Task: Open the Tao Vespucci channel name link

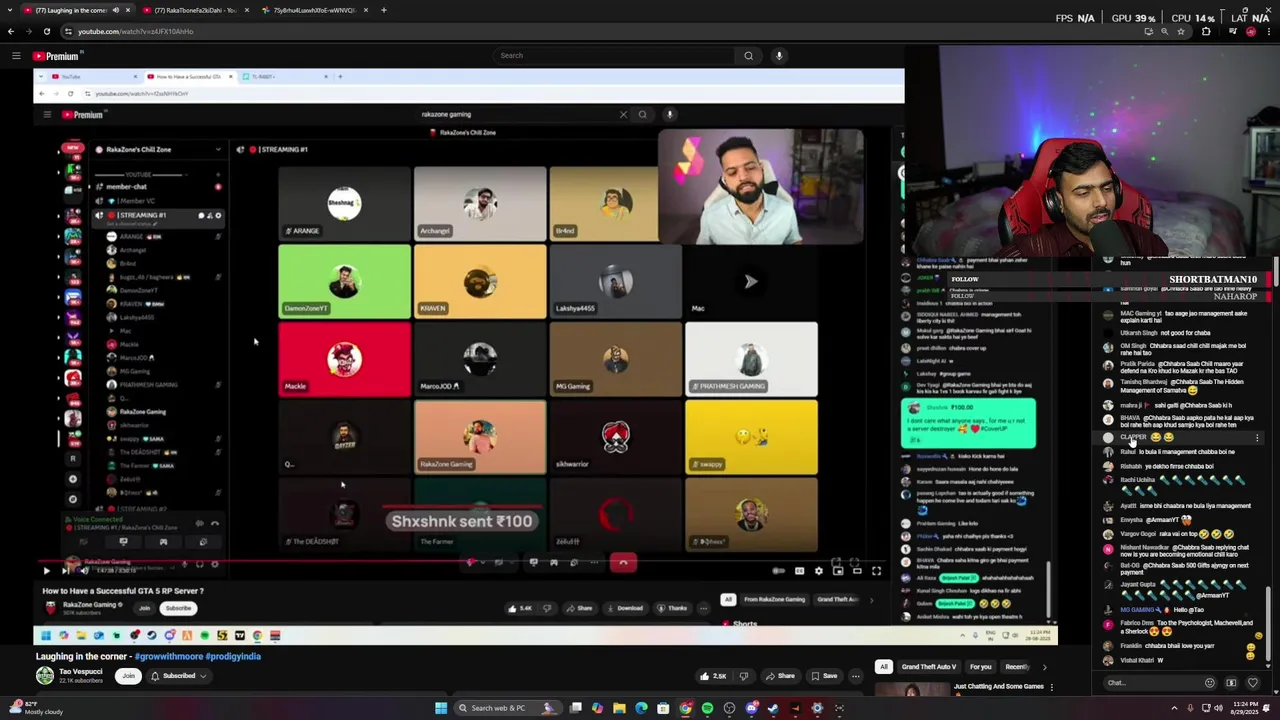Action: tap(80, 672)
